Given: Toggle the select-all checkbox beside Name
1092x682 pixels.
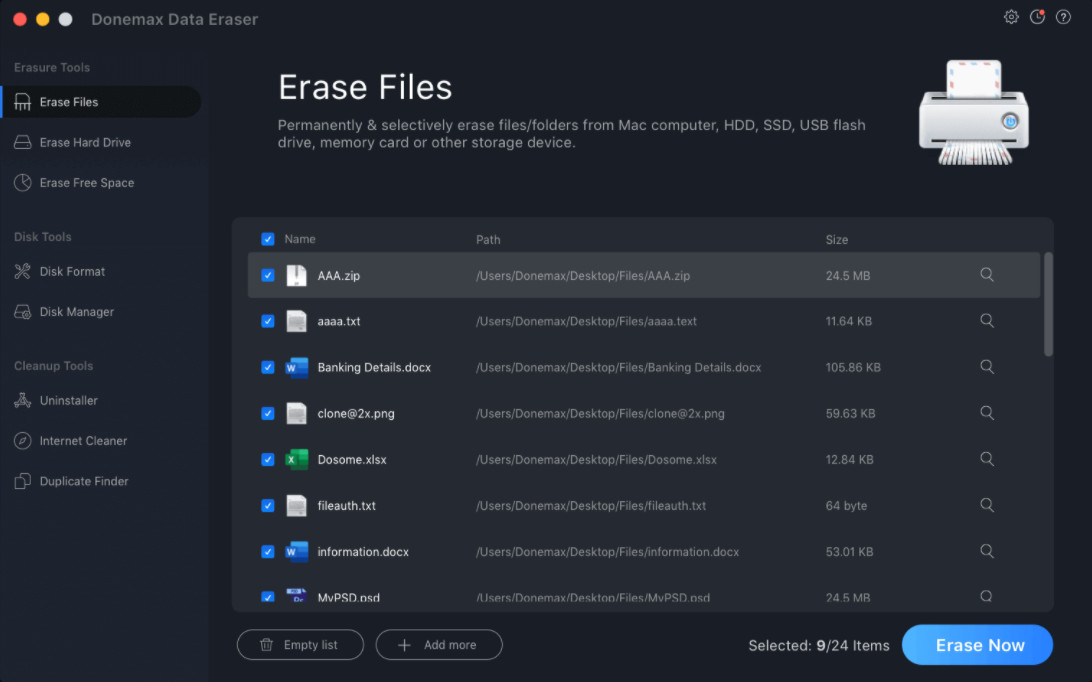Looking at the screenshot, I should point(267,239).
